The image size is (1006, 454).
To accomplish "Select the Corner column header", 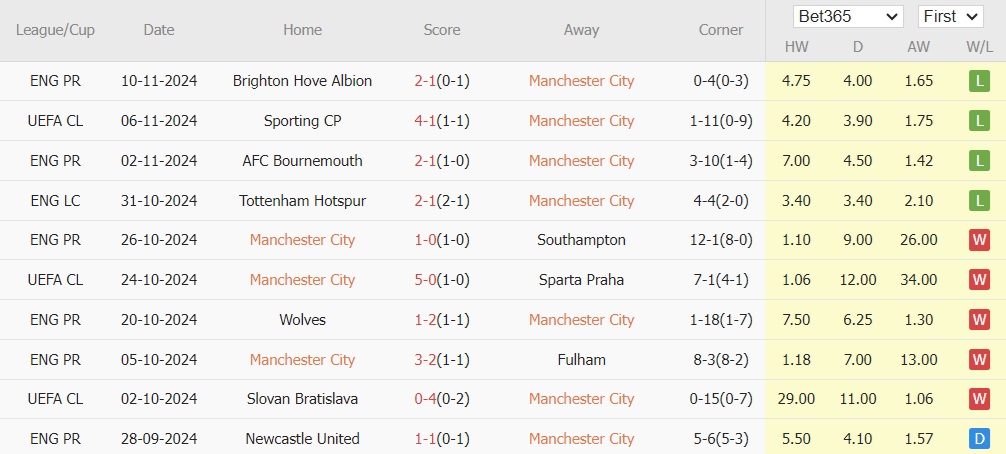I will 720,30.
